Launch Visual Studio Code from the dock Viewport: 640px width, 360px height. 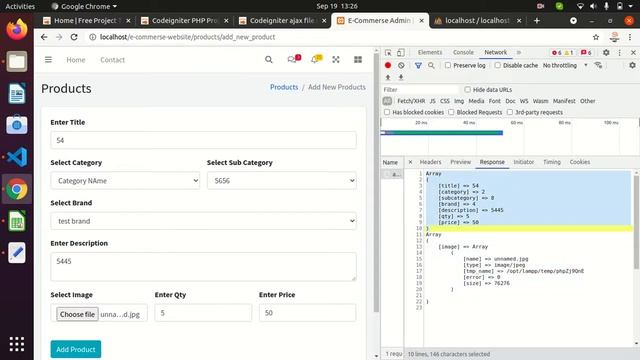tap(17, 157)
